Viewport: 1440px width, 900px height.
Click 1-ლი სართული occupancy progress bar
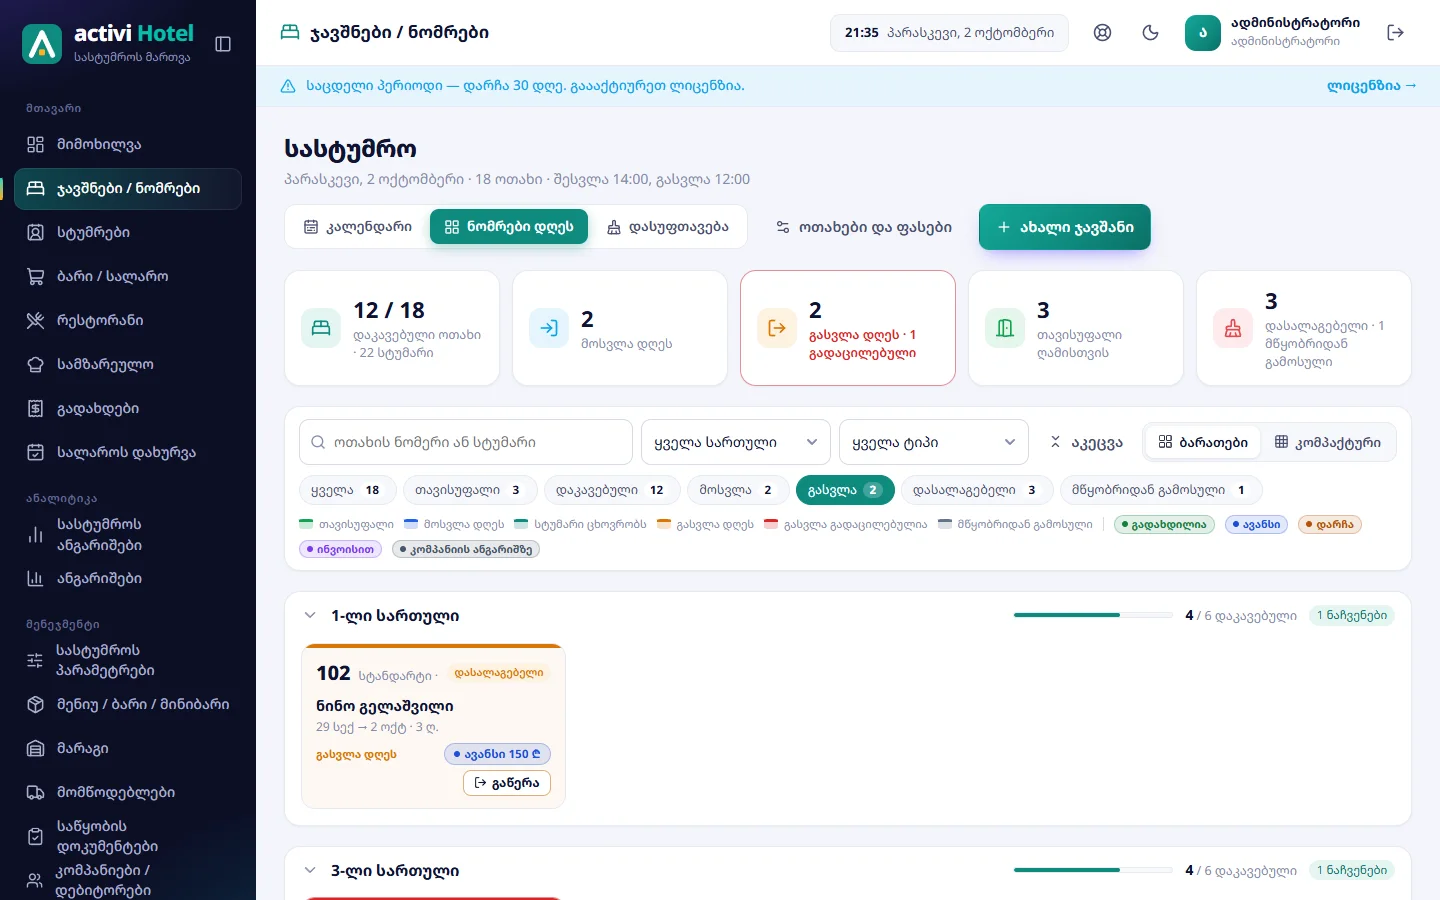[x=1093, y=615]
